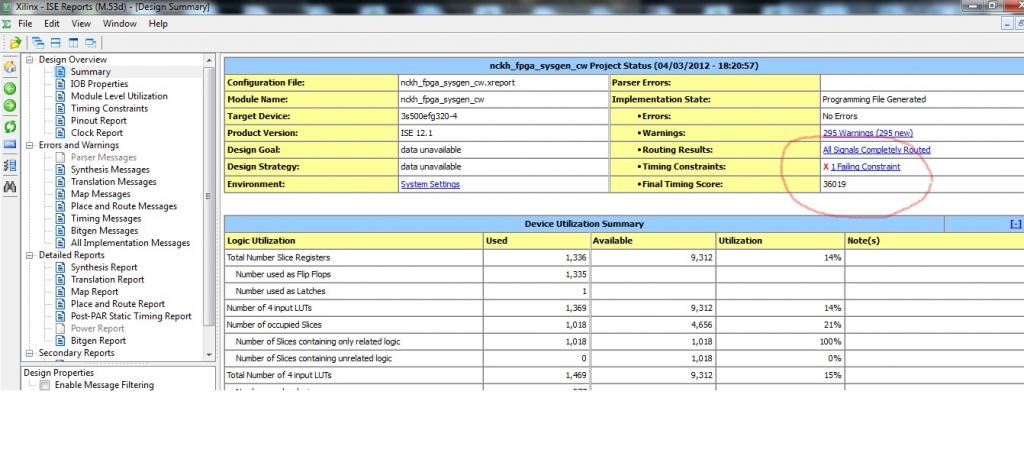Image resolution: width=1024 pixels, height=469 pixels.
Task: Click the Total Number Slice Registers row label
Action: [278, 257]
